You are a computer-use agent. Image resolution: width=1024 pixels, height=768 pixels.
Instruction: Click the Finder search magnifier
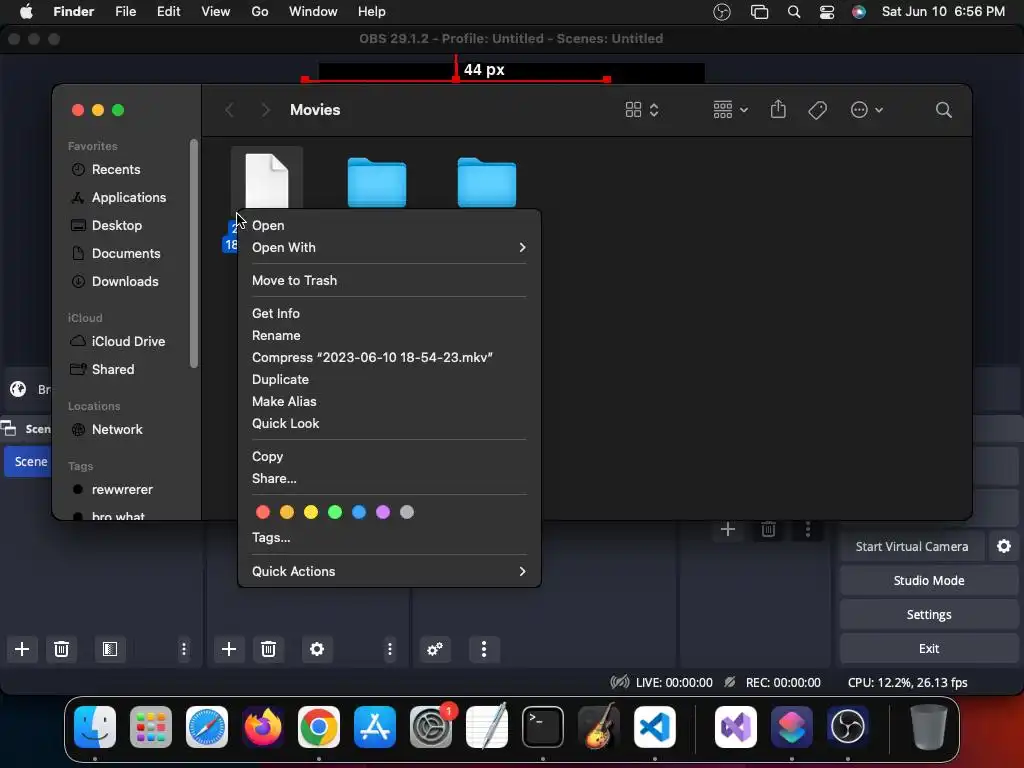tap(944, 110)
